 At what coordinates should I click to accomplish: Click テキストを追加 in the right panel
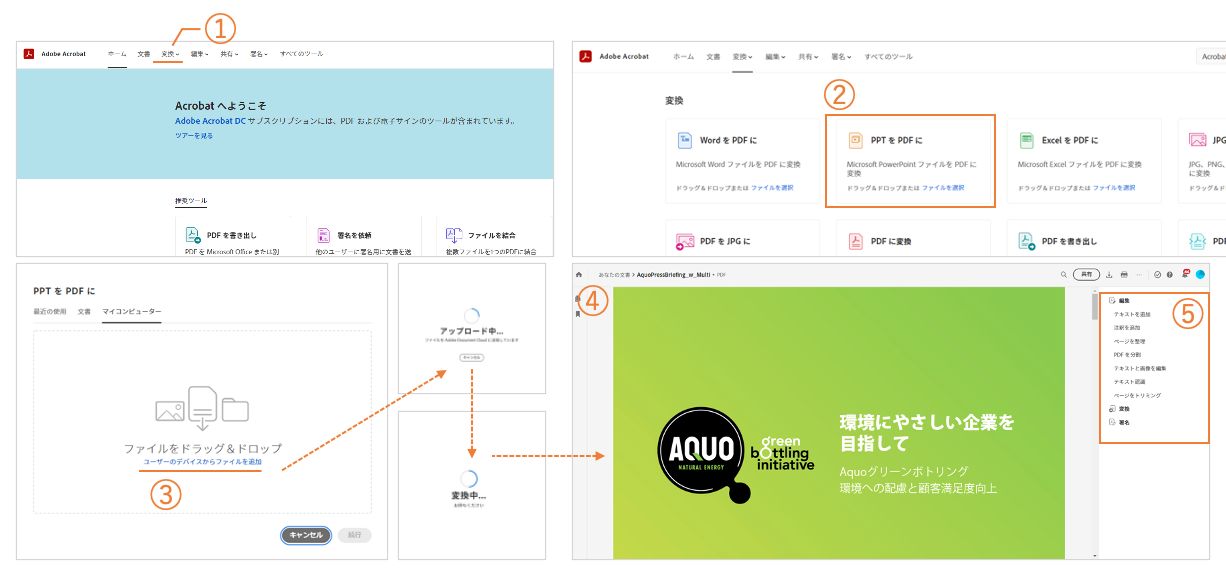[1132, 314]
